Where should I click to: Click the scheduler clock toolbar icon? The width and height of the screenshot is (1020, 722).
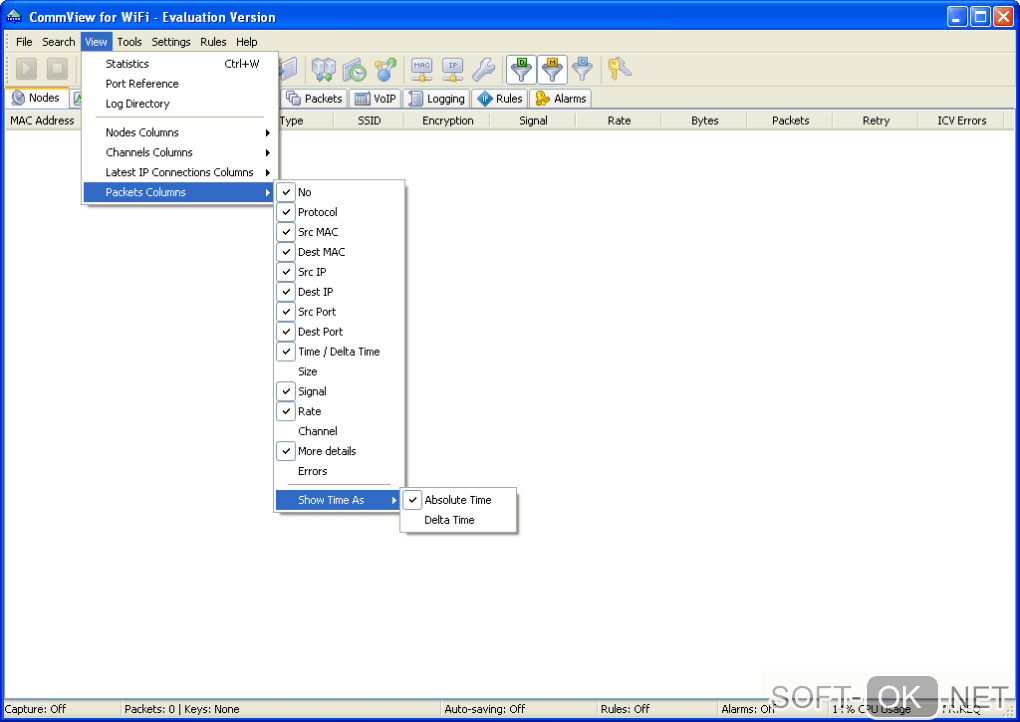coord(355,69)
